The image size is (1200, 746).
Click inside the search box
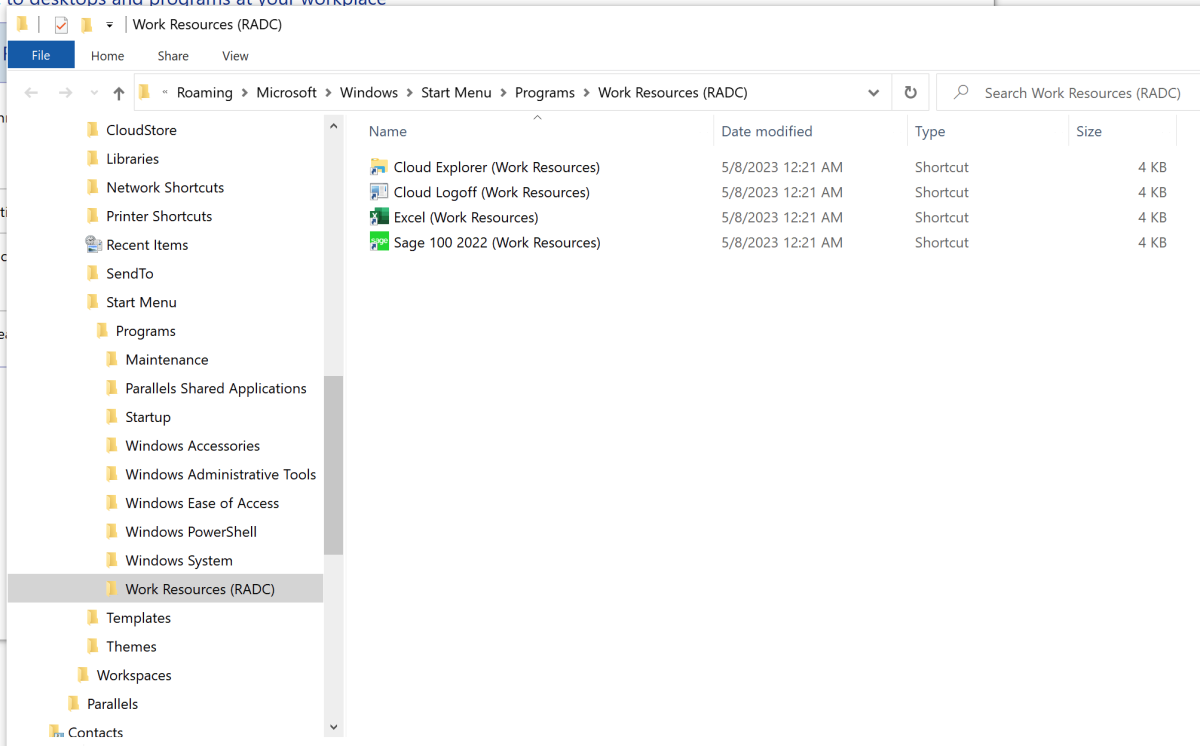pos(1060,92)
